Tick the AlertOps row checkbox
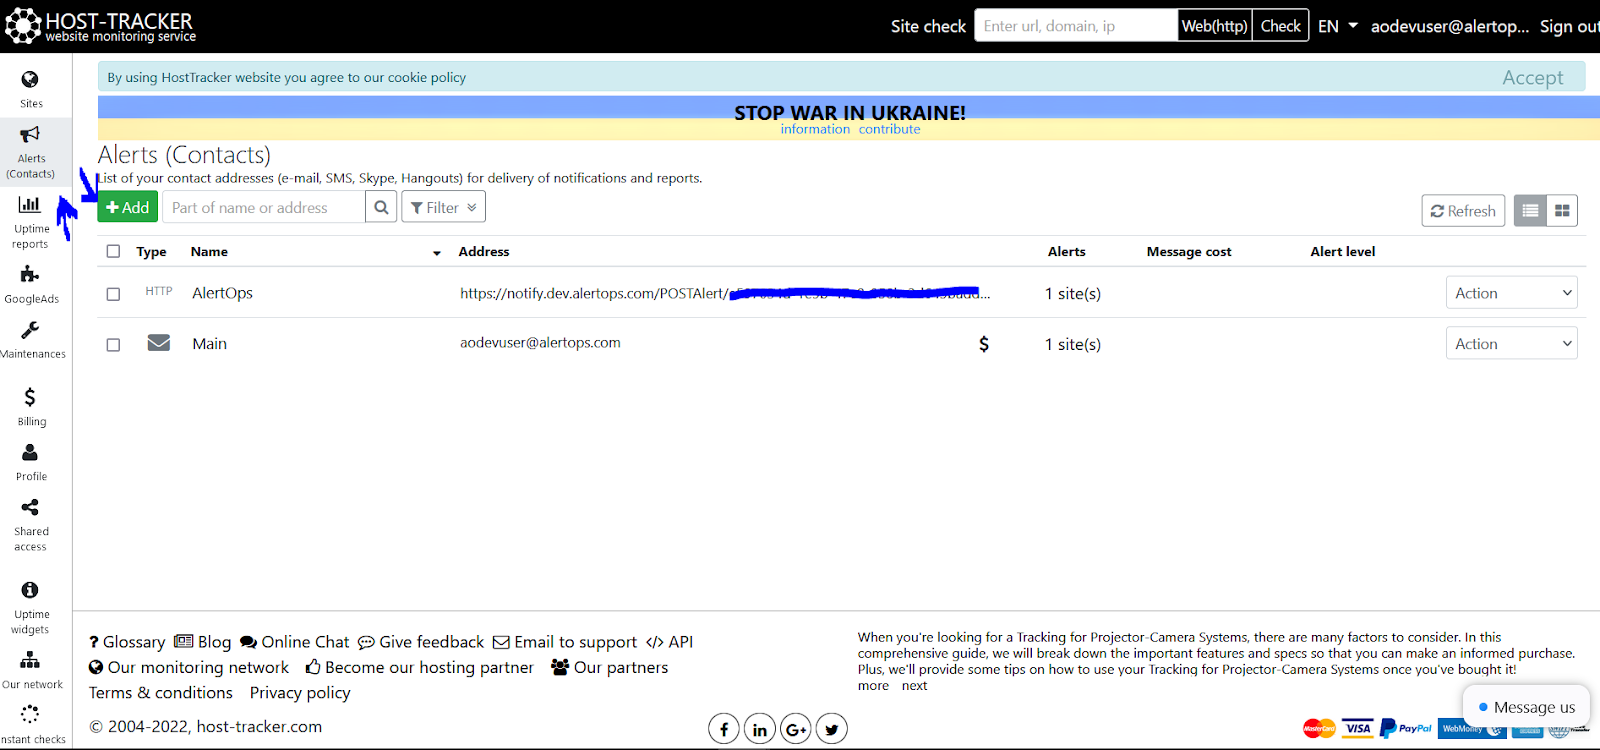This screenshot has height=750, width=1600. pos(113,294)
